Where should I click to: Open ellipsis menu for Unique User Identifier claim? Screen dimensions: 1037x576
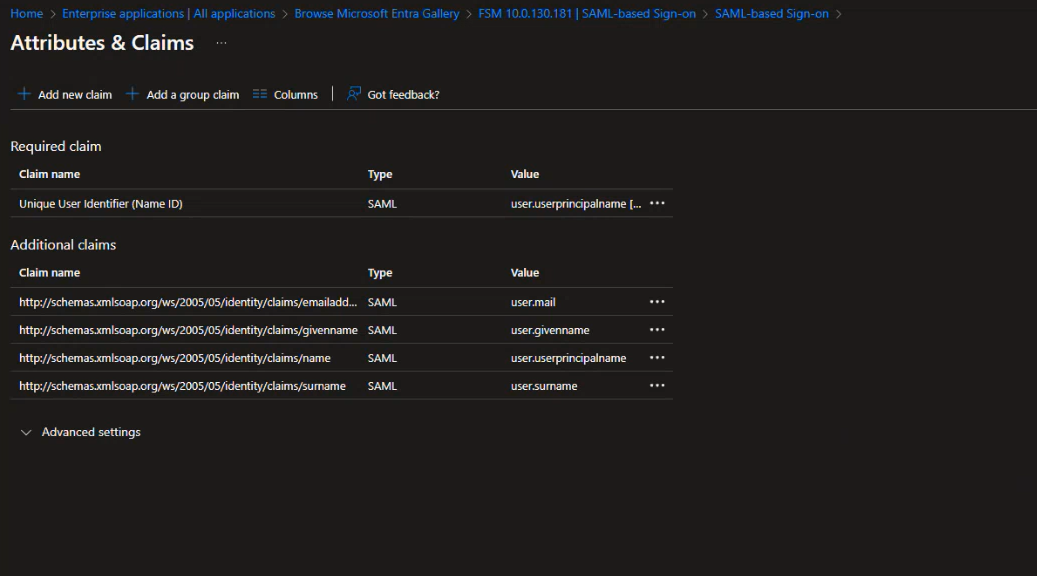pyautogui.click(x=657, y=203)
